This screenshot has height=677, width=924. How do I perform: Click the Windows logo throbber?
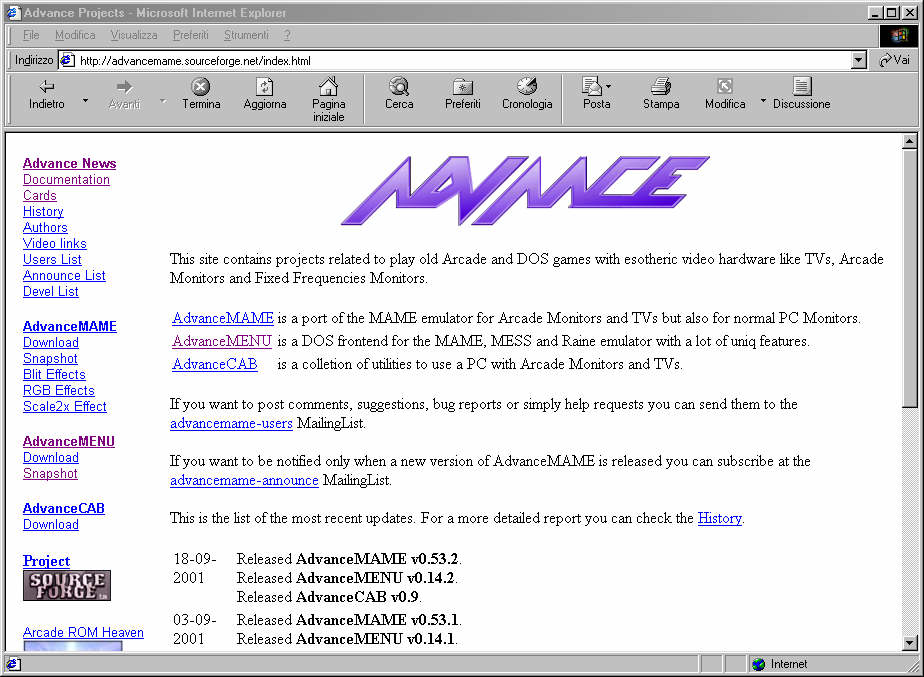pos(898,35)
